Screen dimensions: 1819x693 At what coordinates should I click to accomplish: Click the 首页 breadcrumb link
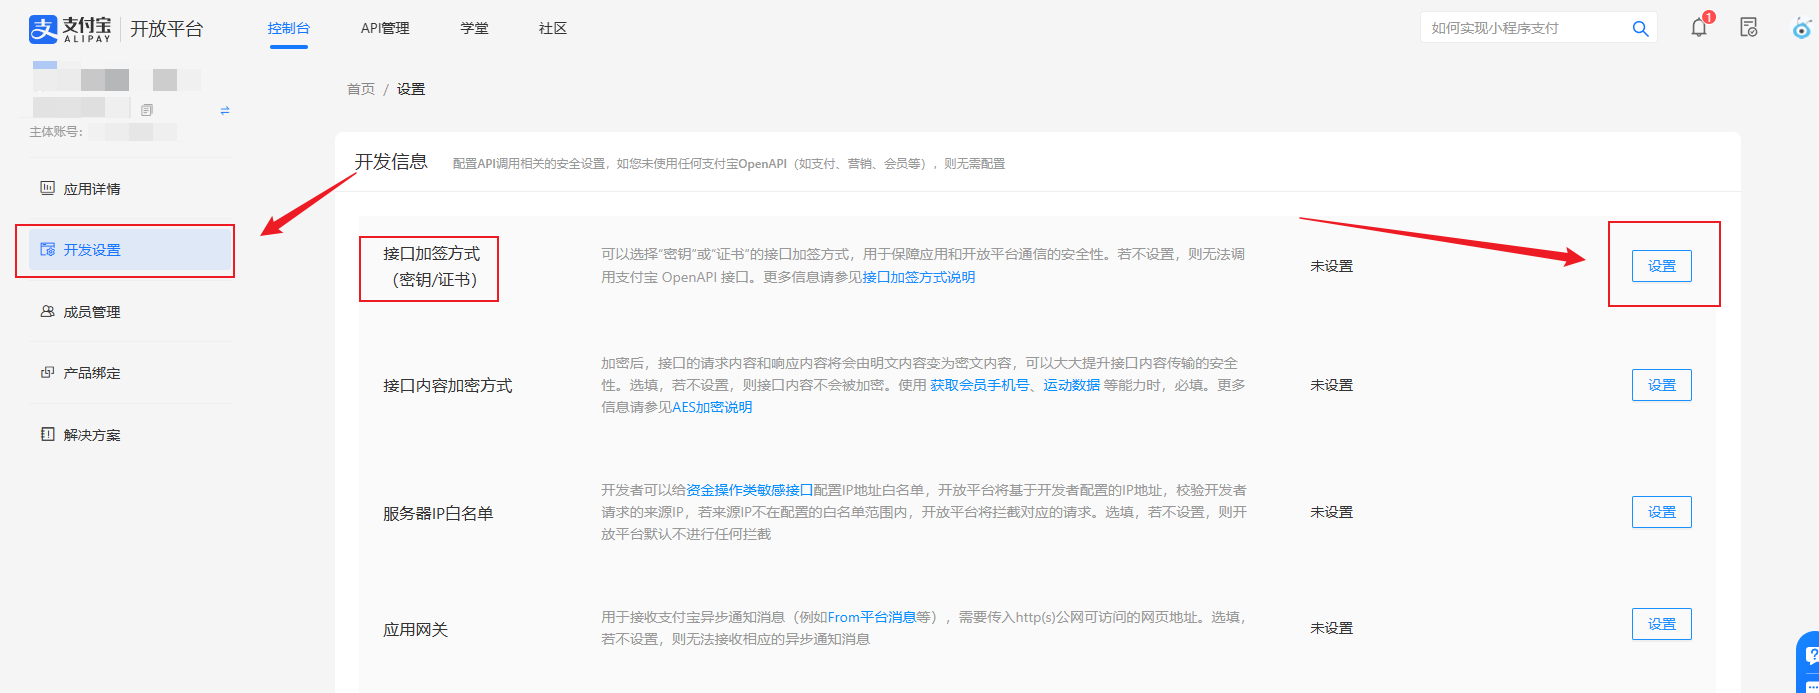click(361, 89)
